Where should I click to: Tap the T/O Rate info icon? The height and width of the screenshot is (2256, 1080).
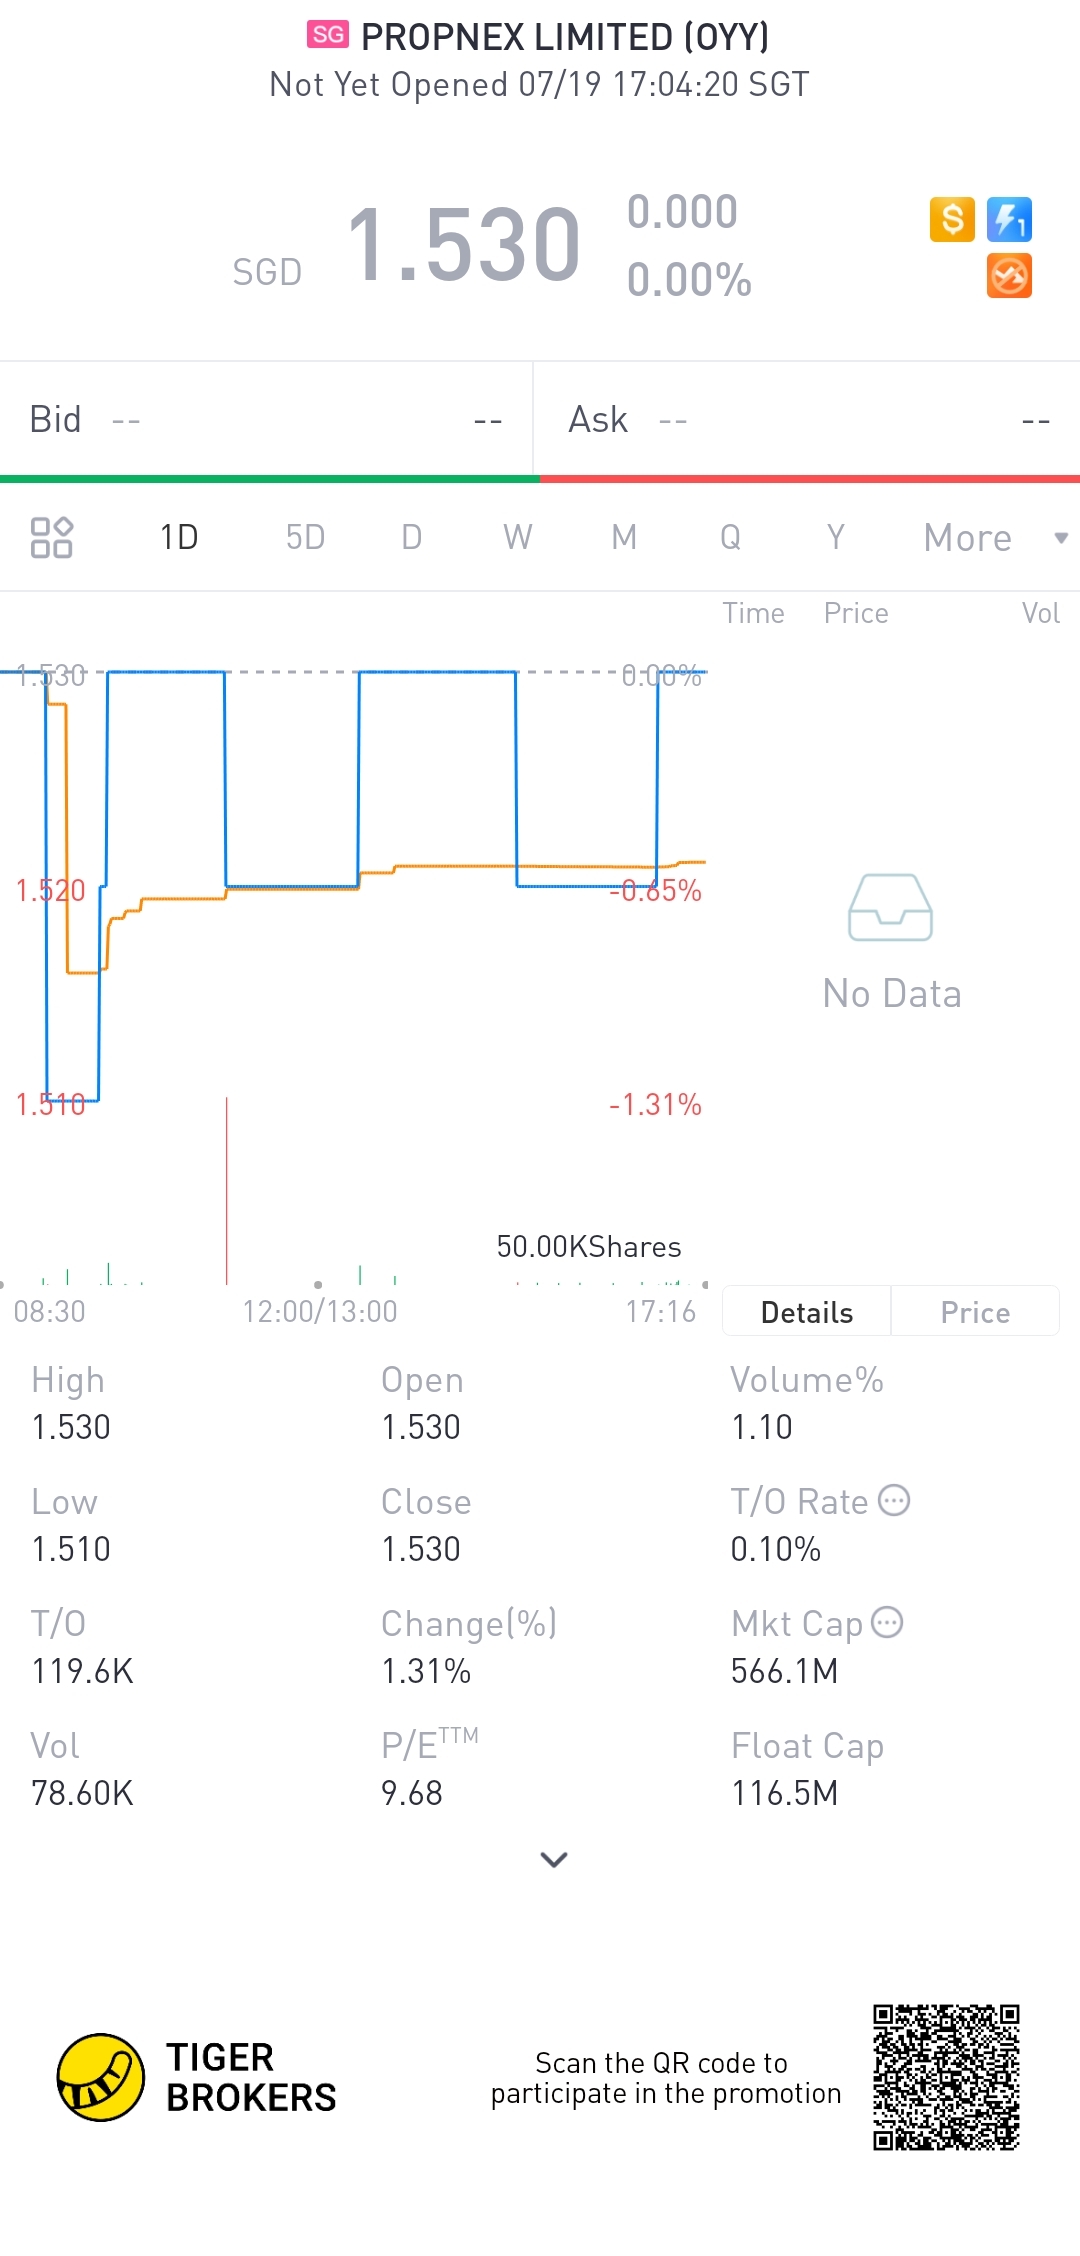[894, 1501]
